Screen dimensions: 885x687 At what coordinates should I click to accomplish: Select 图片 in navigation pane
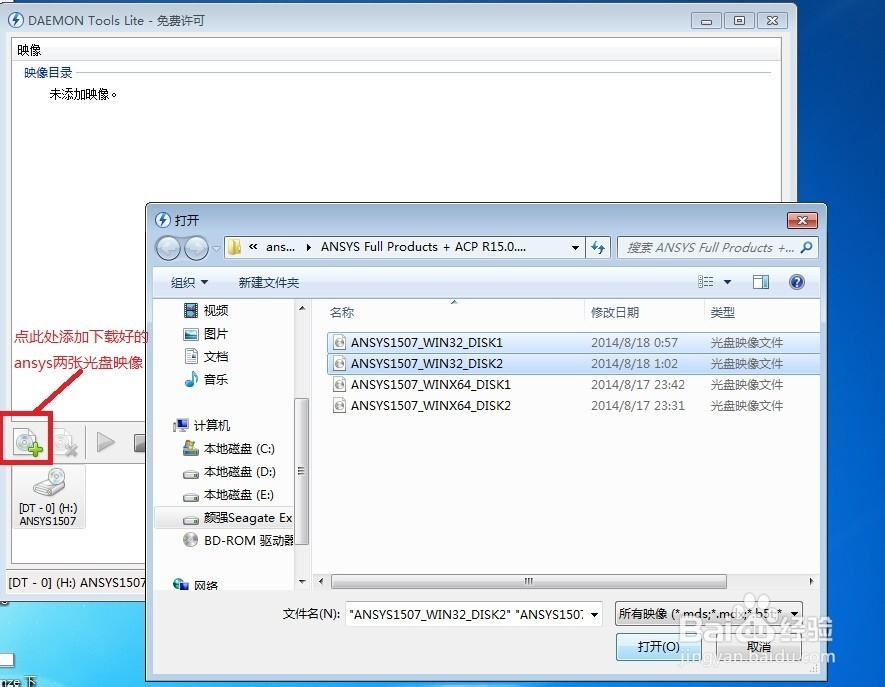(206, 334)
